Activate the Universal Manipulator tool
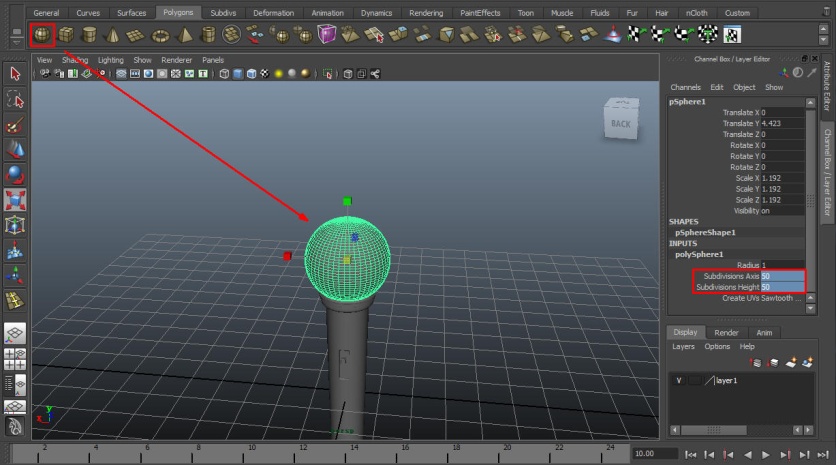Image resolution: width=836 pixels, height=465 pixels. point(15,225)
